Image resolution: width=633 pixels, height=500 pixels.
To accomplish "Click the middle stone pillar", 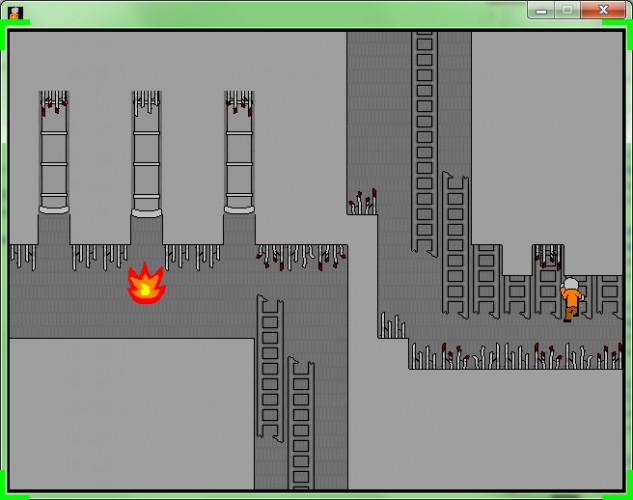I will [x=147, y=153].
